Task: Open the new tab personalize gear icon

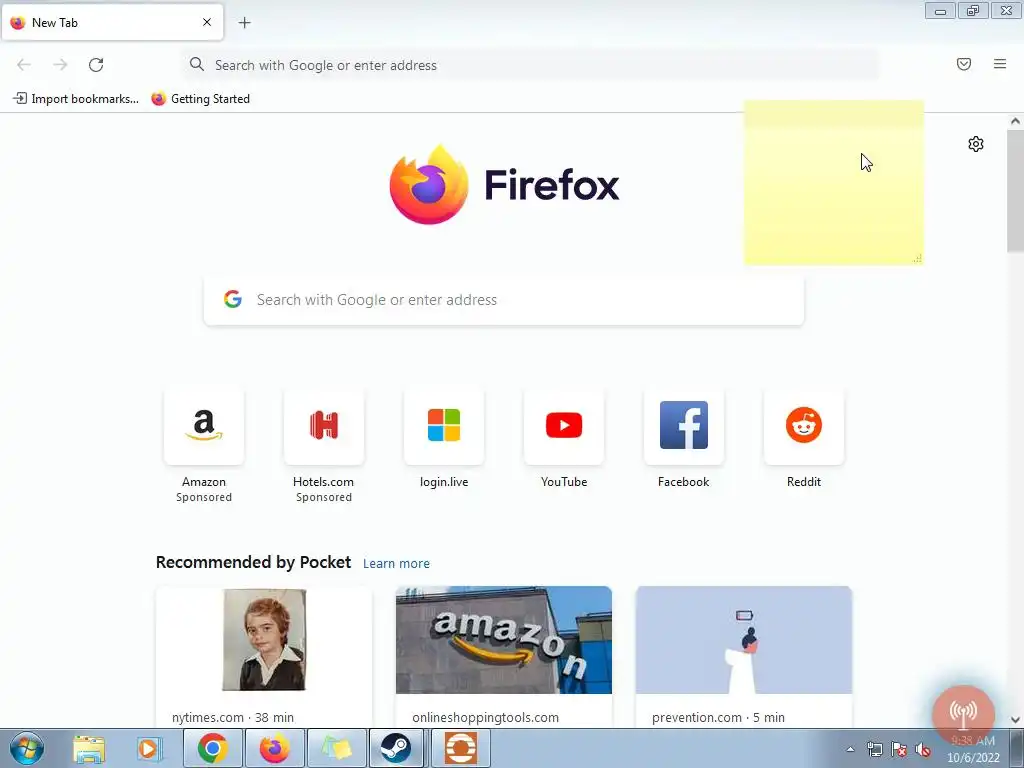Action: (x=976, y=144)
